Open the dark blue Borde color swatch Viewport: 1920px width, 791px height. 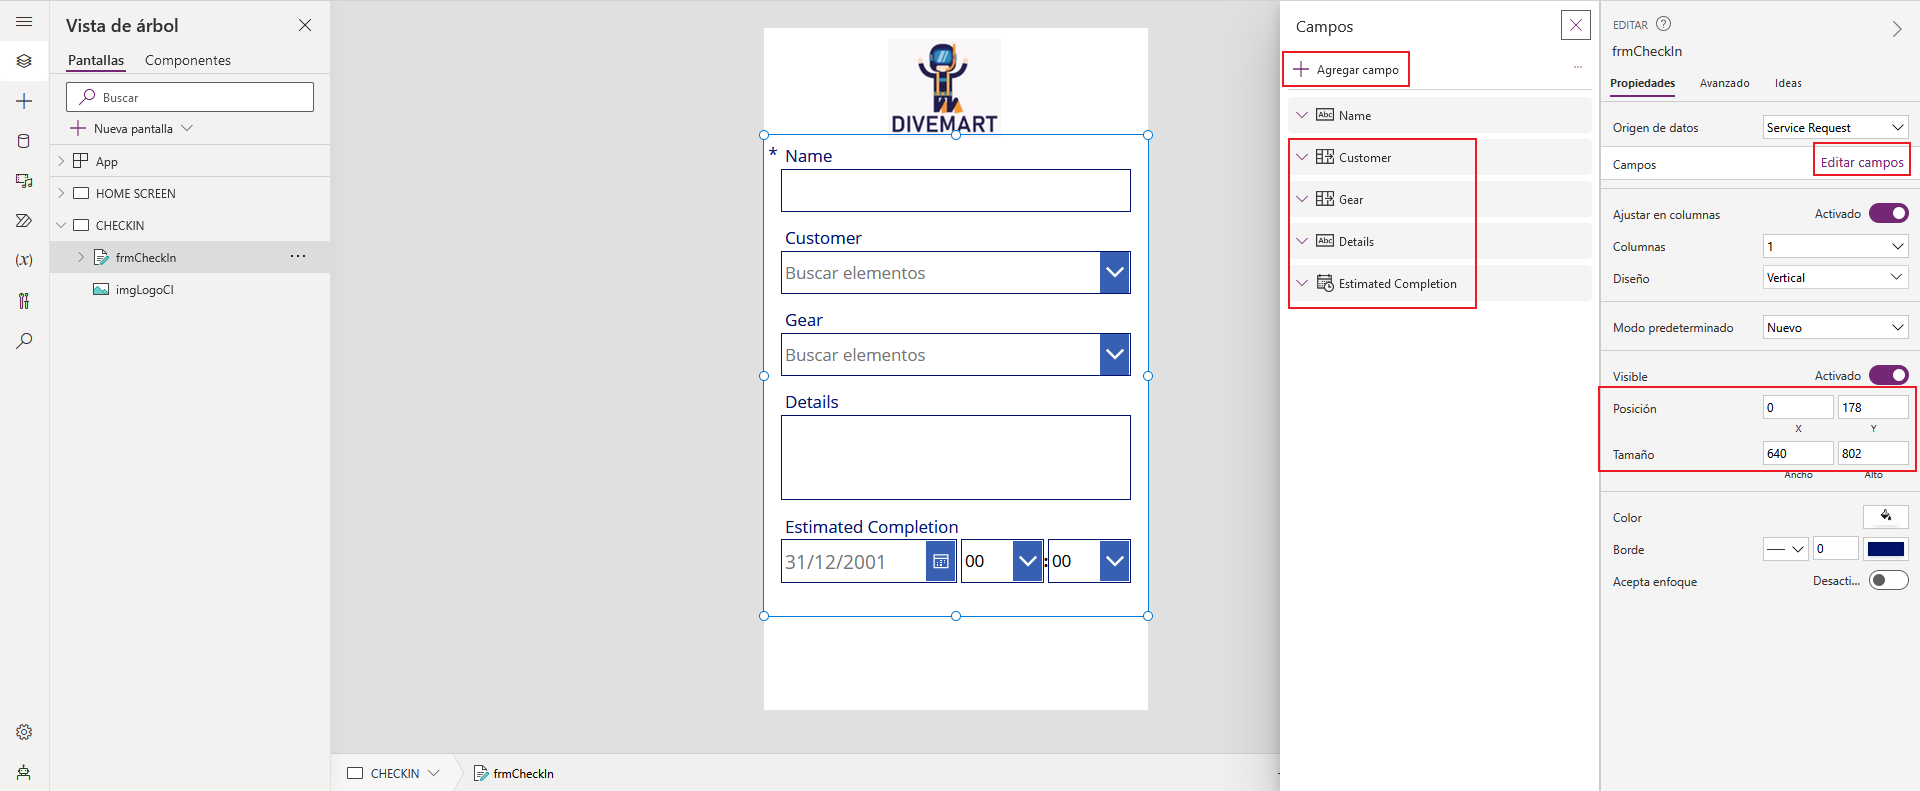coord(1886,549)
